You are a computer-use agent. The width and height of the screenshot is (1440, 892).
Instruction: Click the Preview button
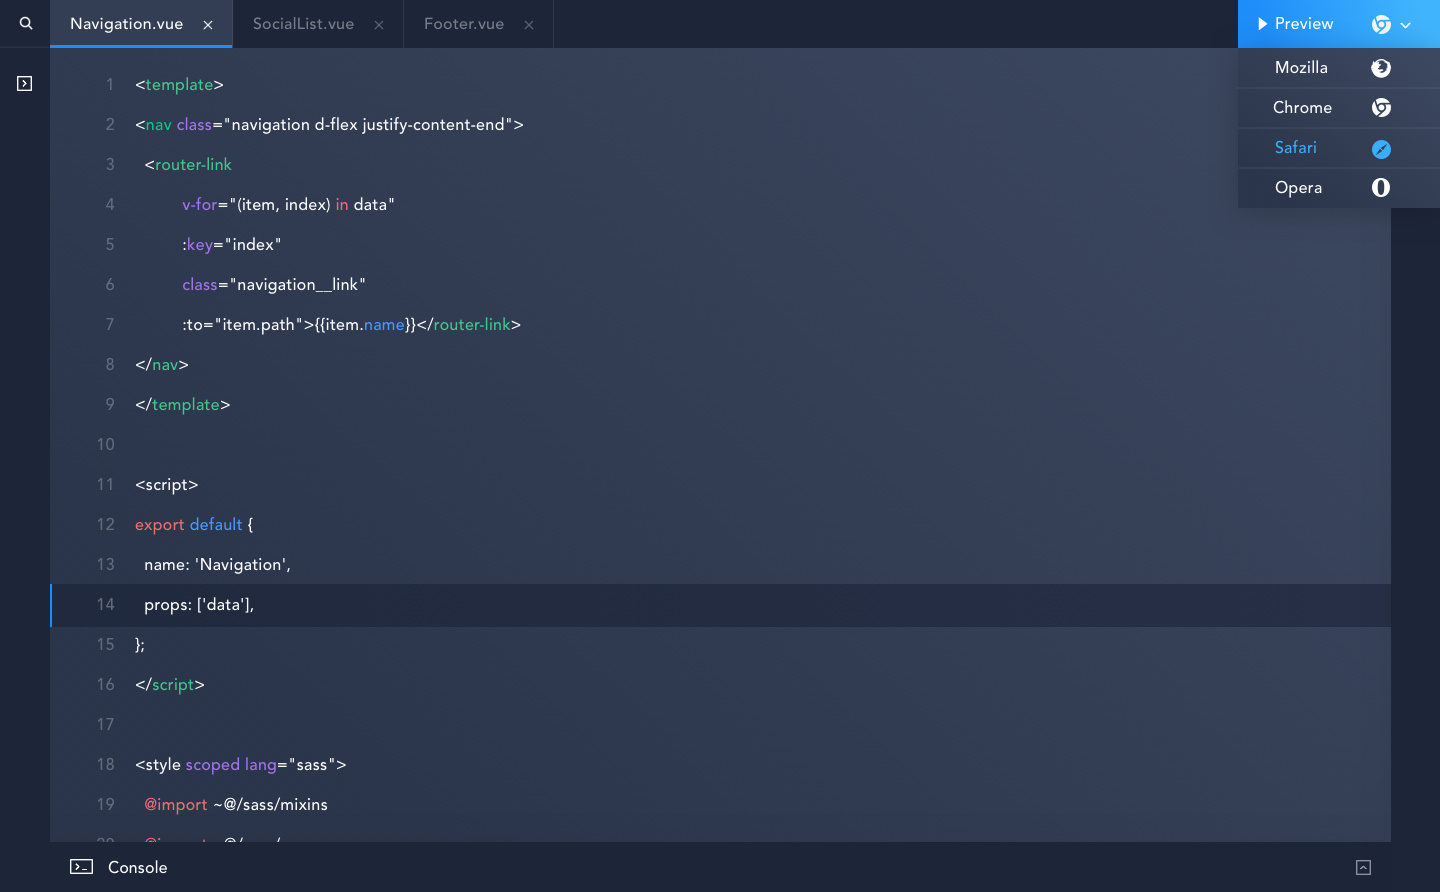coord(1296,24)
